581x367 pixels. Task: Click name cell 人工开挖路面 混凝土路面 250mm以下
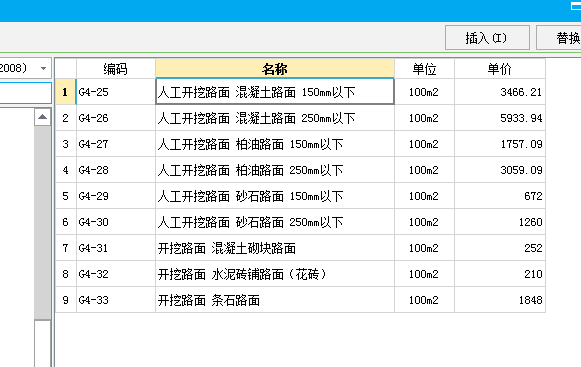click(275, 118)
